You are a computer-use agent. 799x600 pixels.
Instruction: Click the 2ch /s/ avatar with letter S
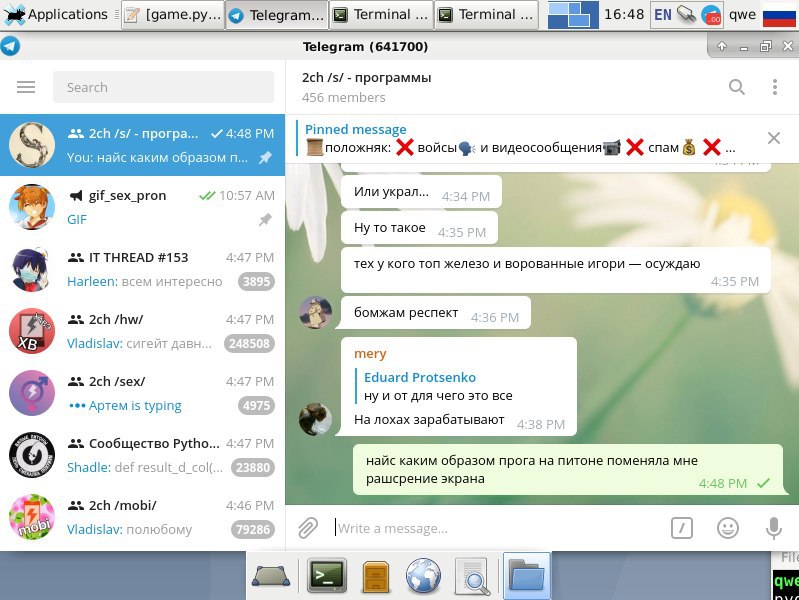tap(32, 145)
